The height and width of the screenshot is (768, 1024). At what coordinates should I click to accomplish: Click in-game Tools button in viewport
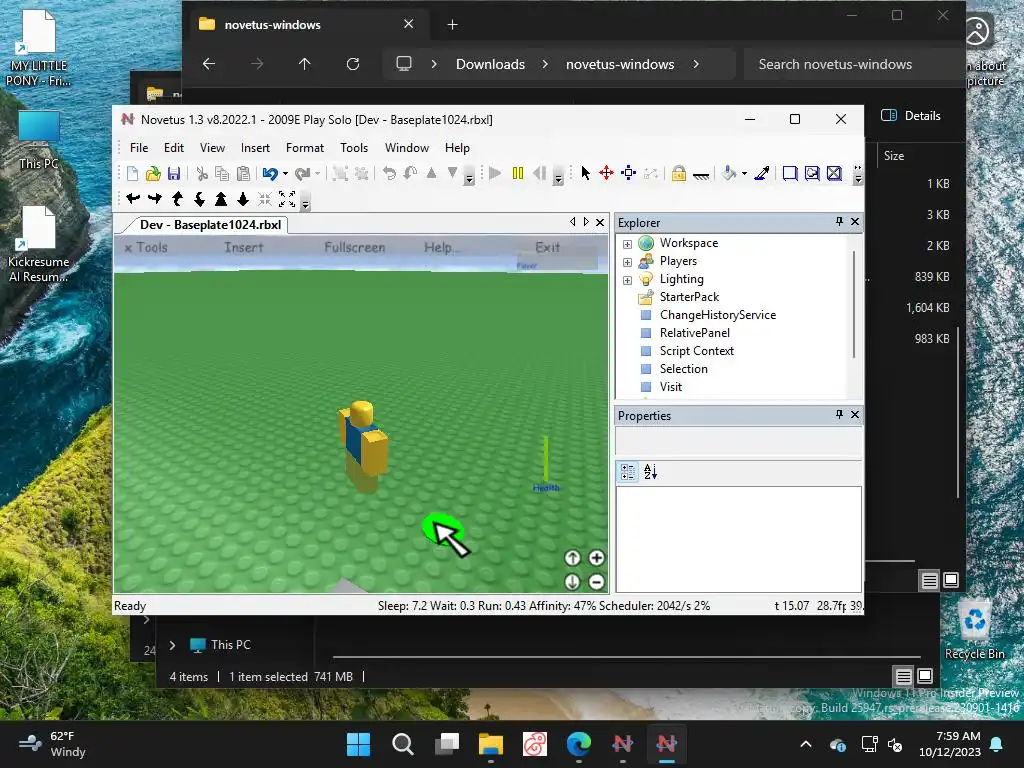[x=146, y=248]
